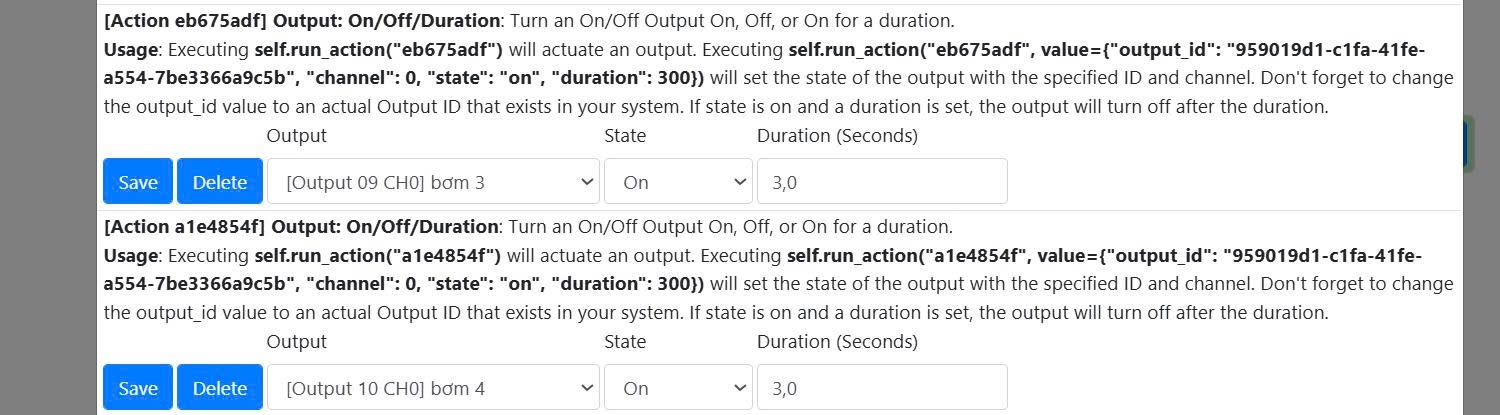This screenshot has height=415, width=1500.
Task: Open the Output 09 bơm 3 dropdown
Action: (433, 182)
